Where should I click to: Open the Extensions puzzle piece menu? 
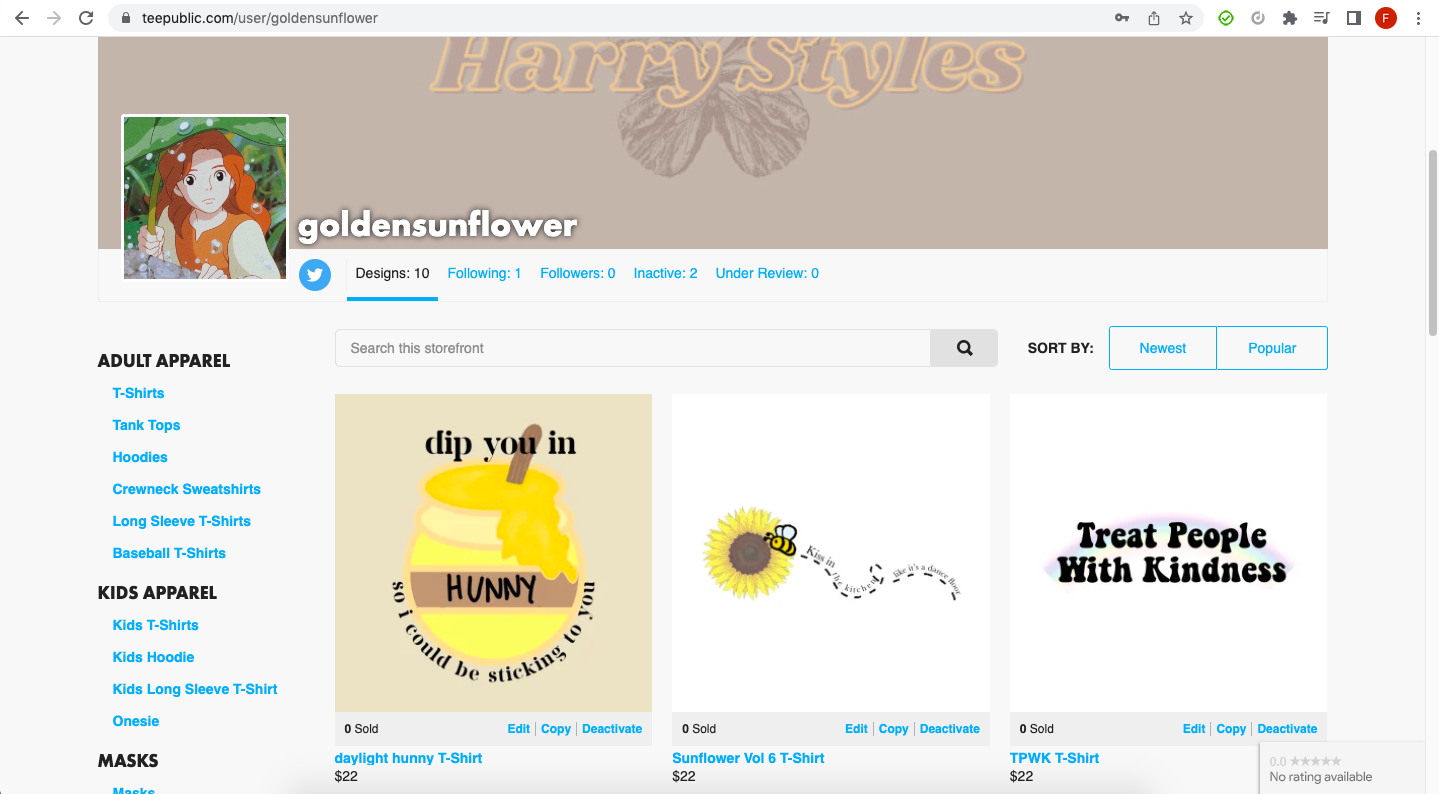[1290, 18]
